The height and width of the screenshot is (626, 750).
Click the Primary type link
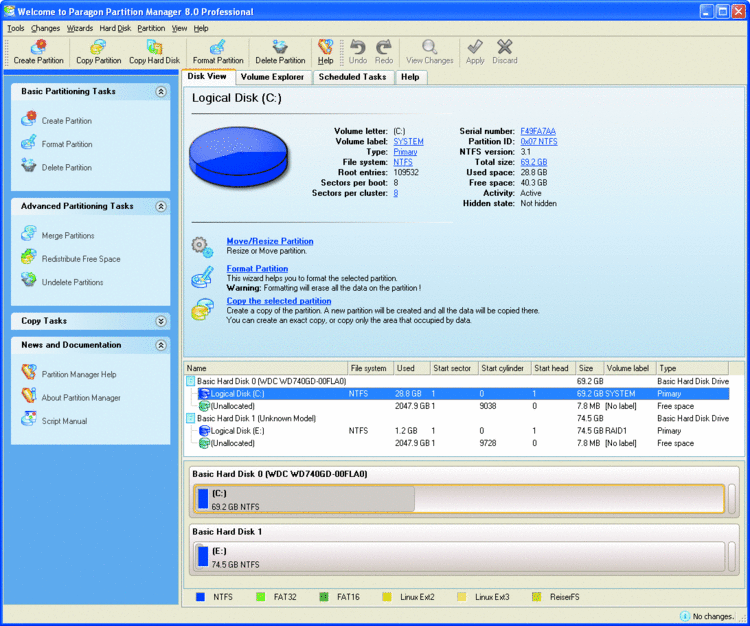pyautogui.click(x=405, y=152)
